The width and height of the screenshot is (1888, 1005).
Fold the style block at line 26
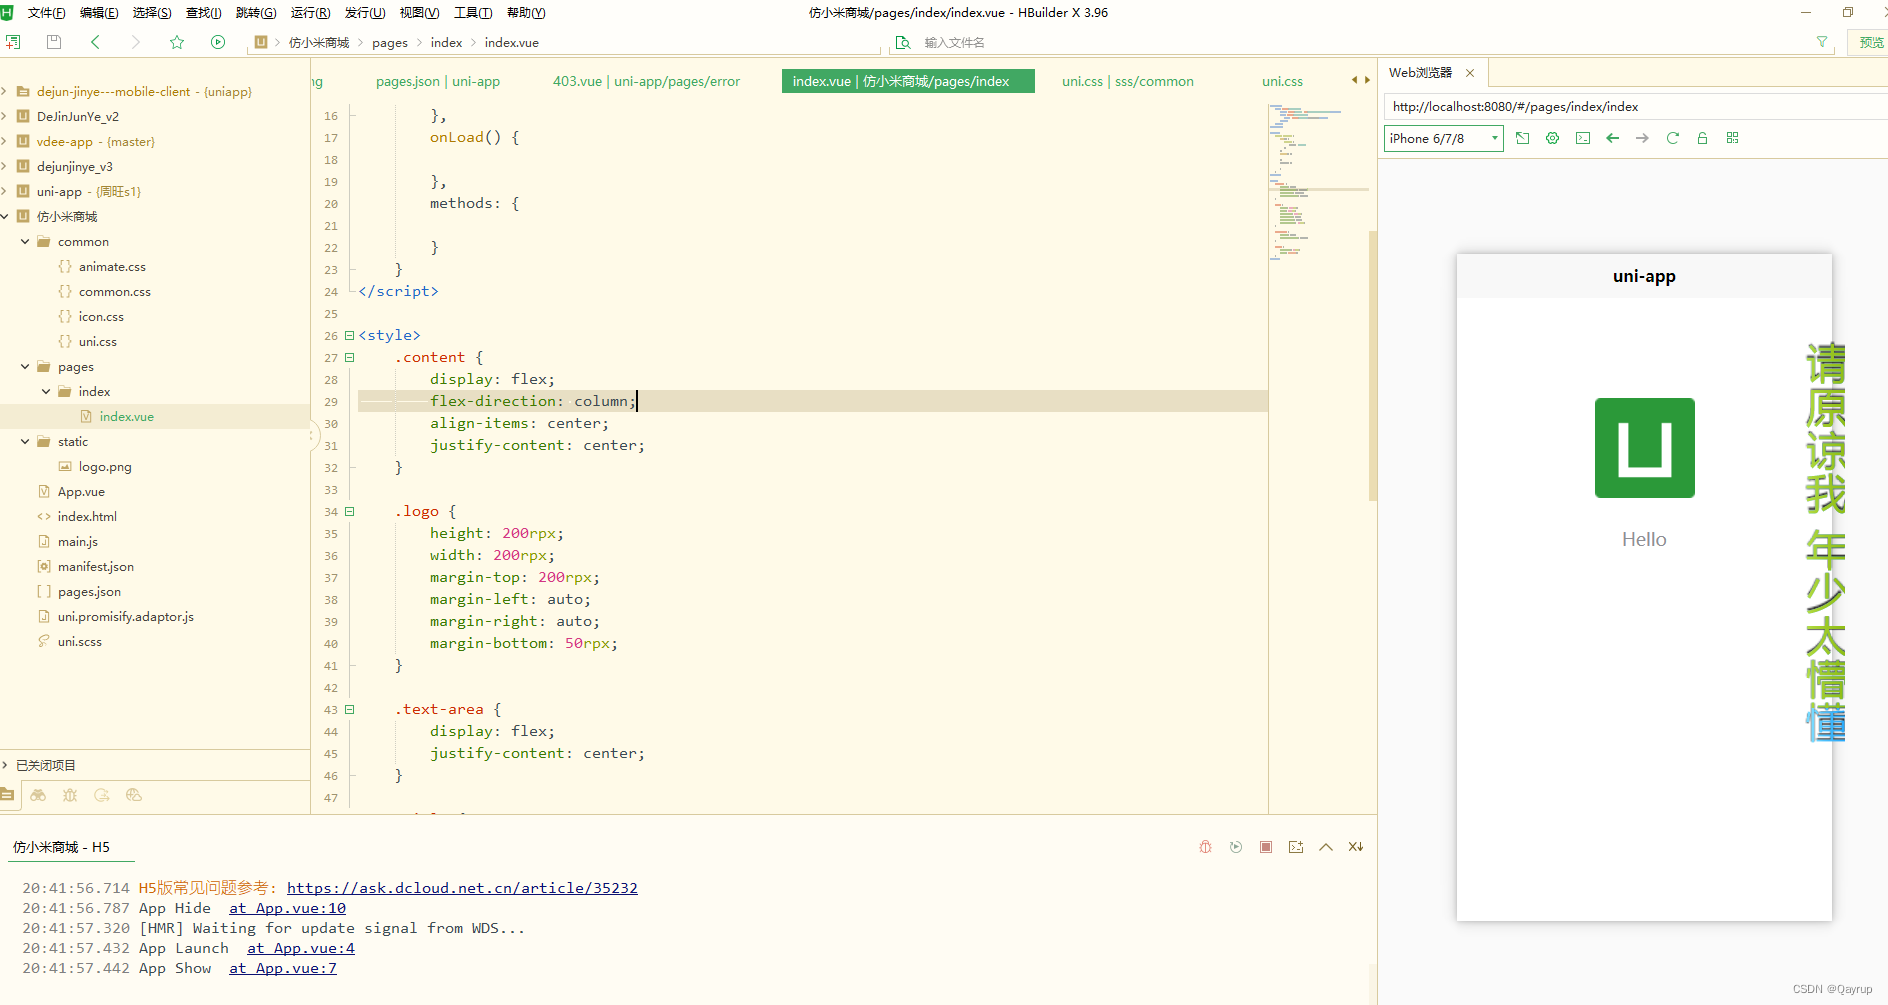click(x=349, y=335)
